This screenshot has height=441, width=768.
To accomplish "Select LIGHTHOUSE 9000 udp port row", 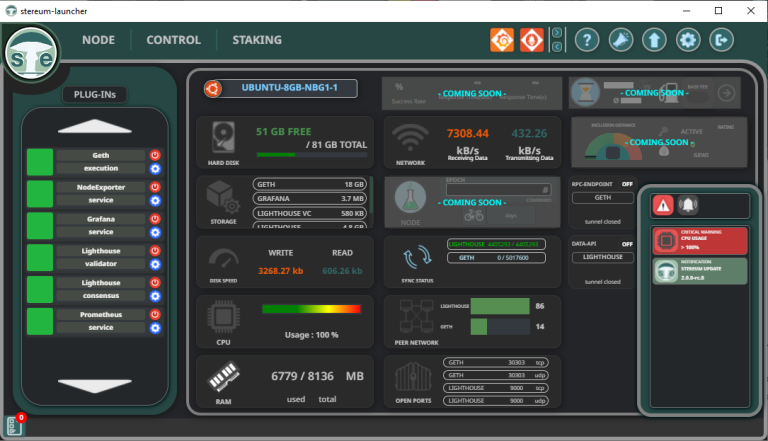I will [496, 401].
